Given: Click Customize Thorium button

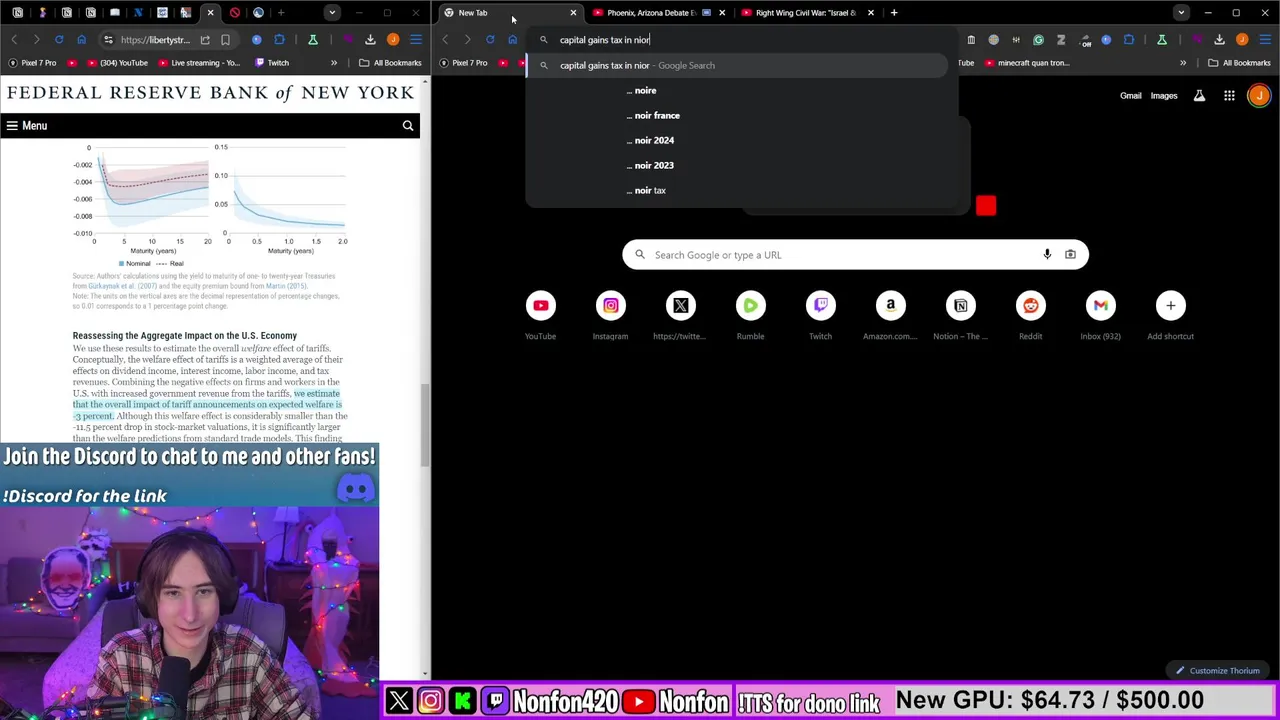Looking at the screenshot, I should (x=1218, y=671).
